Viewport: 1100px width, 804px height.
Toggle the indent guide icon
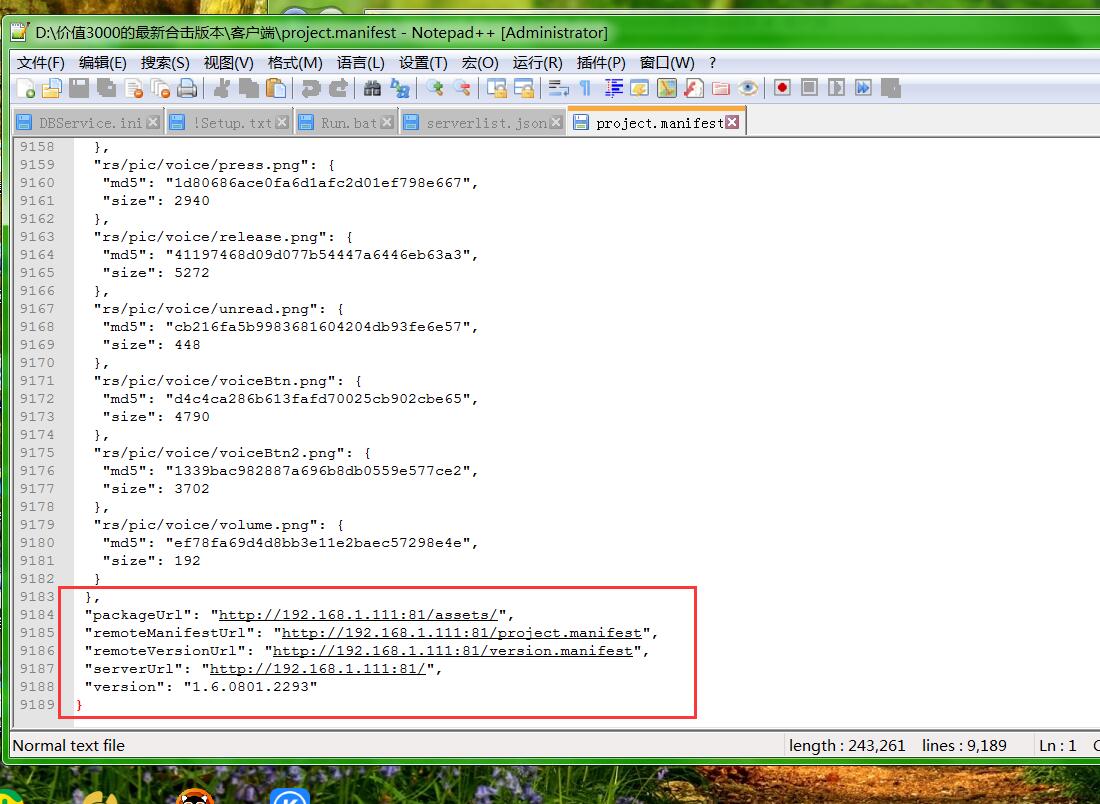613,88
